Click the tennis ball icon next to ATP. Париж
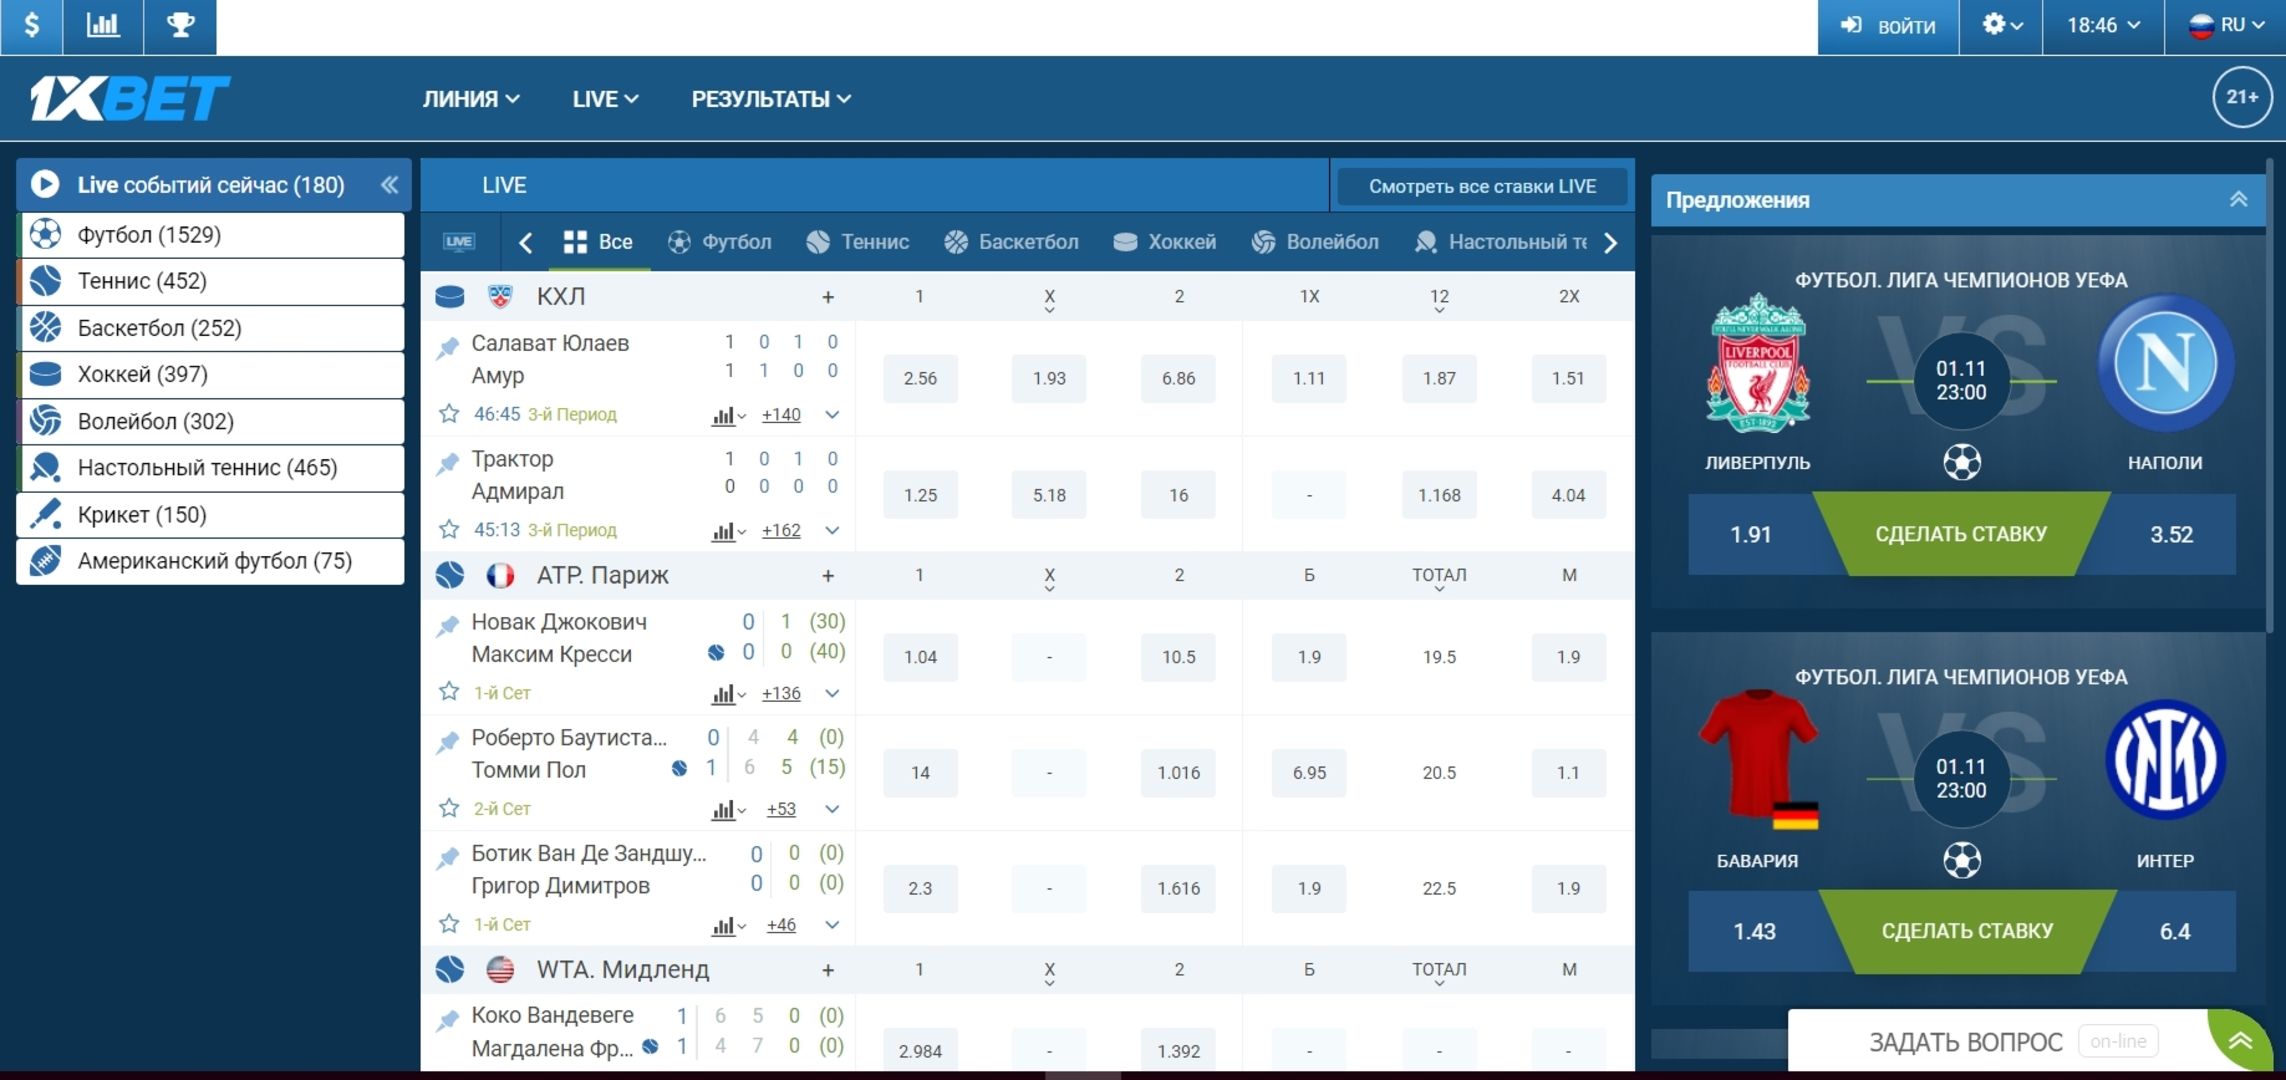Screen dimensions: 2286x1080 click(x=450, y=575)
